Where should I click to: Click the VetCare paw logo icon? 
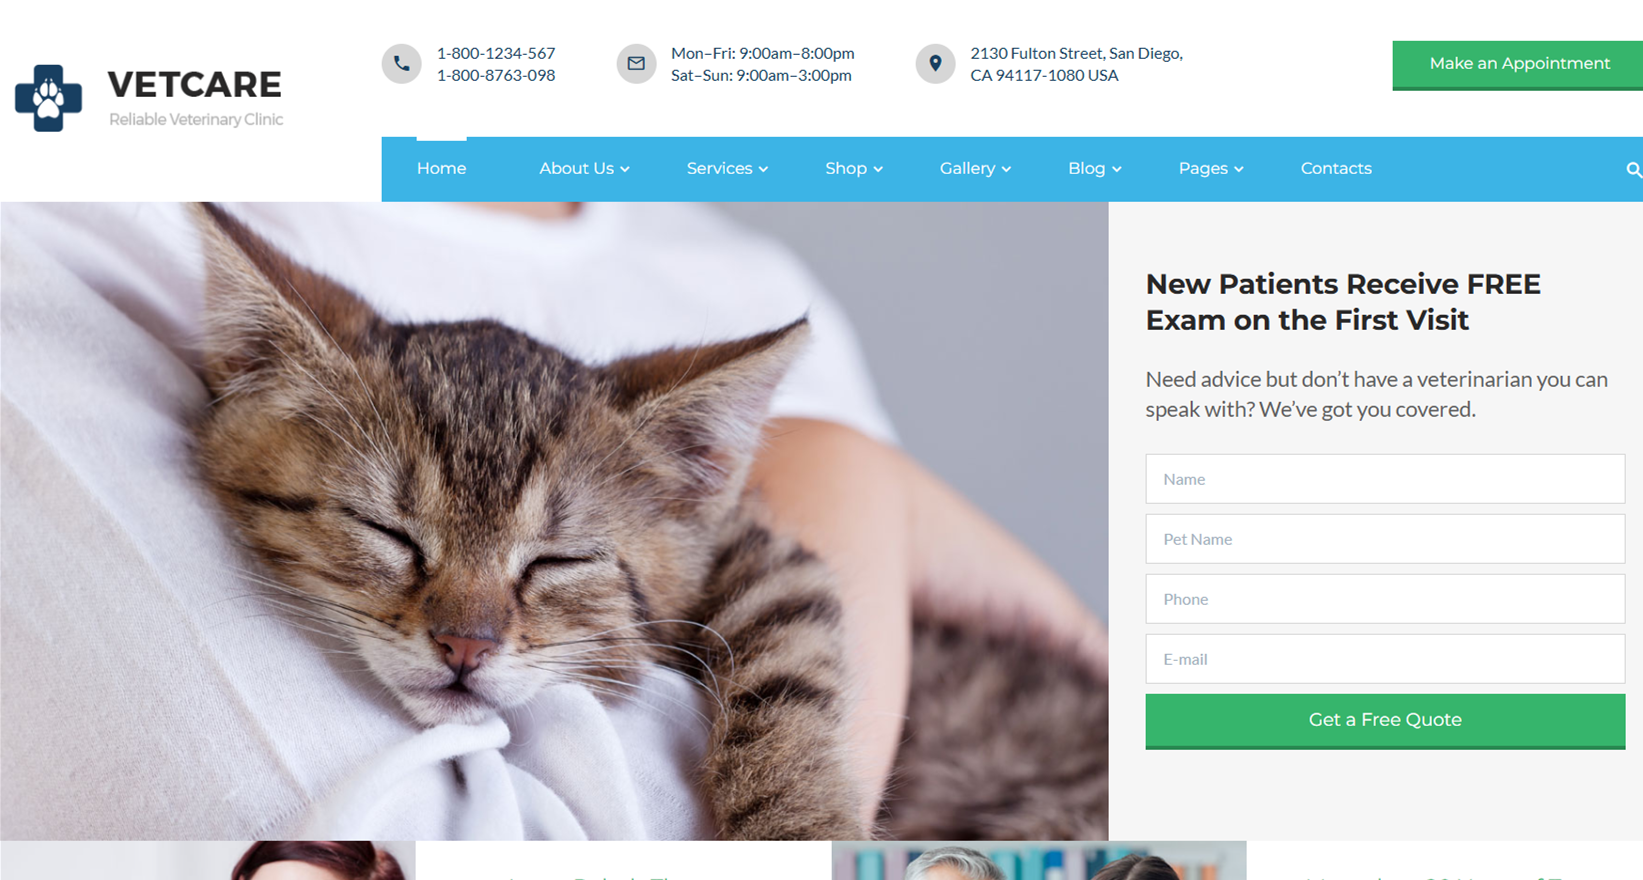click(48, 98)
